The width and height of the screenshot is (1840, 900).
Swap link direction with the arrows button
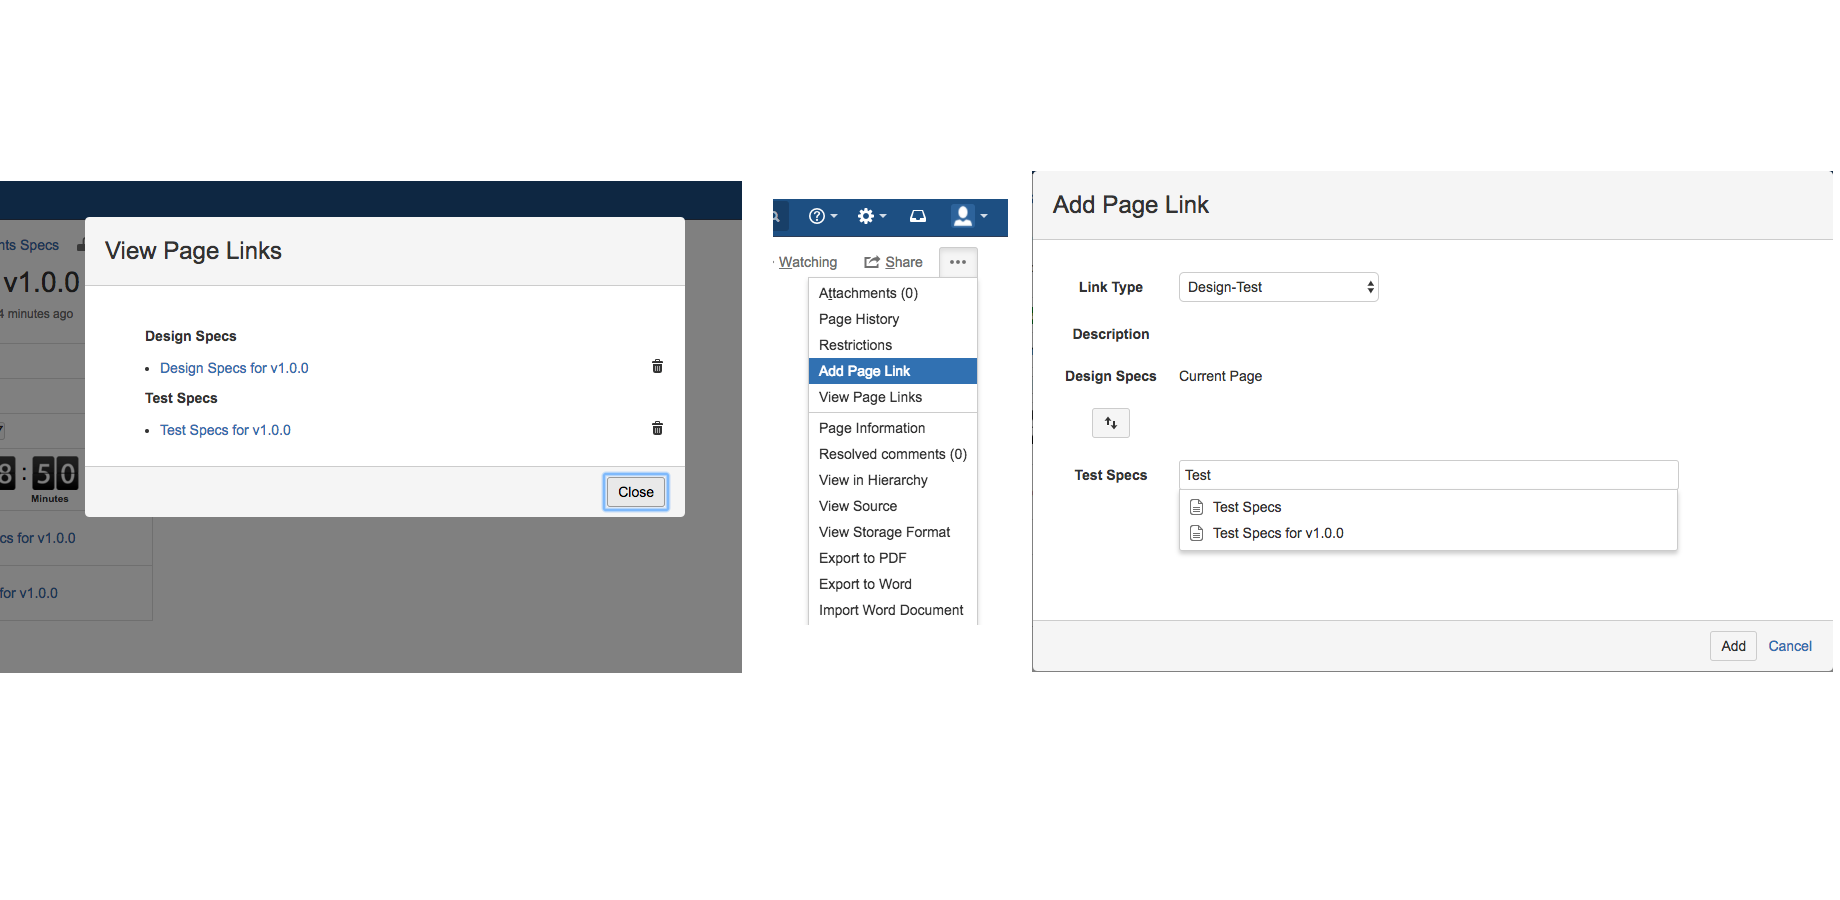pos(1111,423)
